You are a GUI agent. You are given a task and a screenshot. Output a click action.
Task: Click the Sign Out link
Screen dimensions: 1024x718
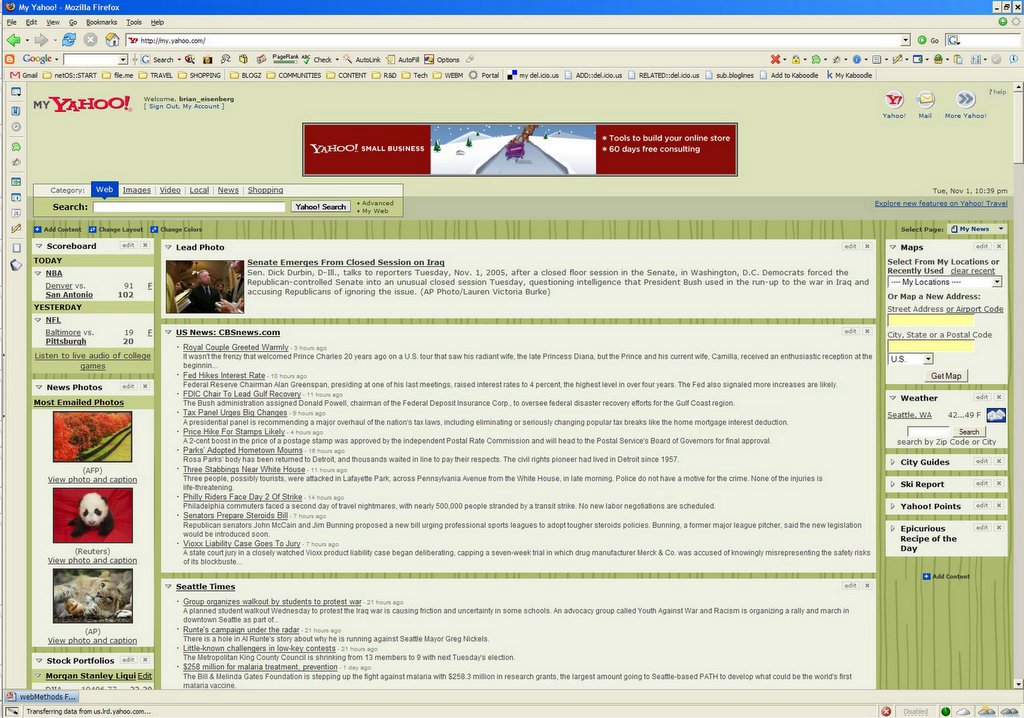163,106
